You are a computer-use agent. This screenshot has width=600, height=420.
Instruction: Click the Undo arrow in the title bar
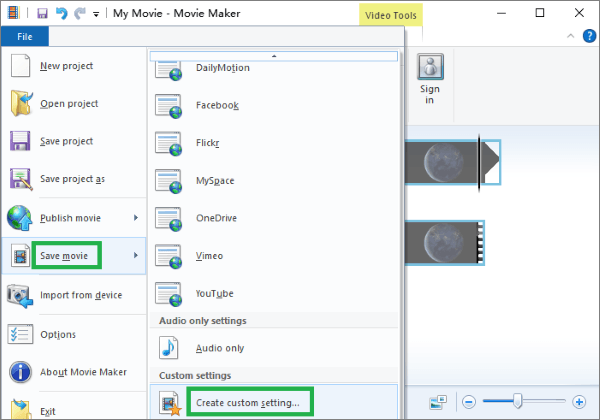coord(62,13)
